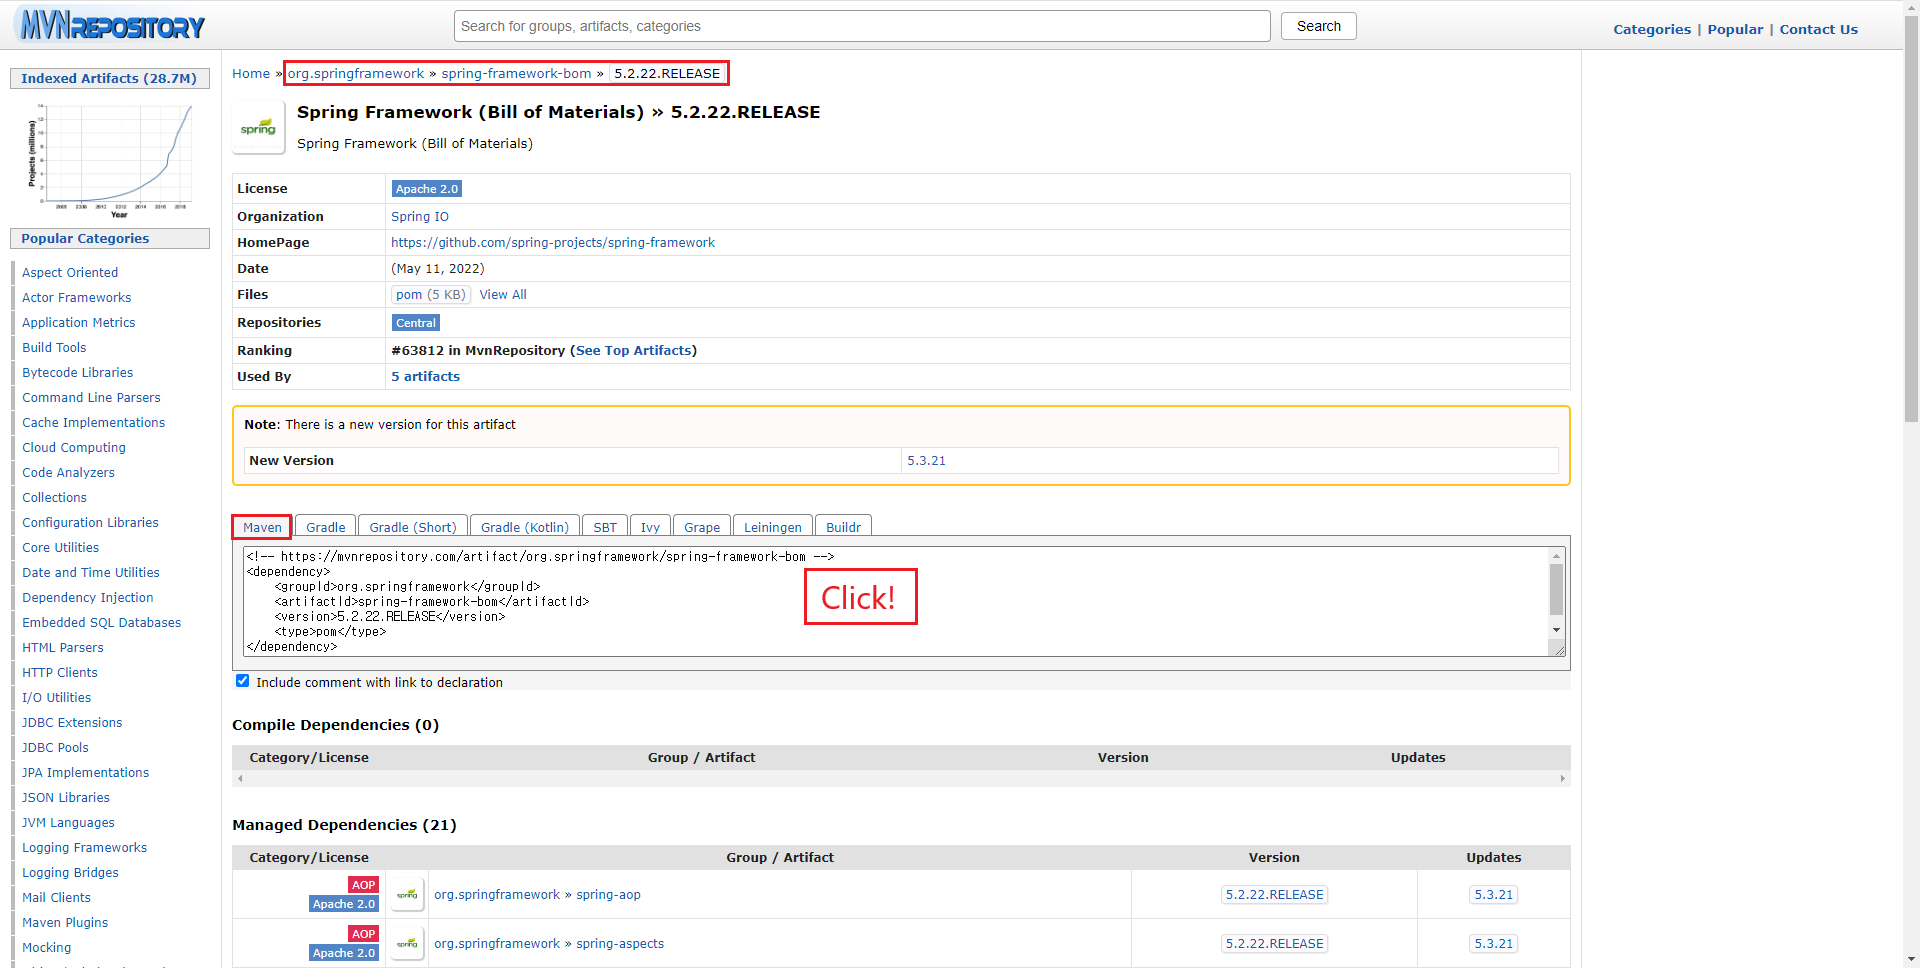Image resolution: width=1920 pixels, height=968 pixels.
Task: Switch to the Gradle (Kotlin) tab
Action: tap(524, 527)
